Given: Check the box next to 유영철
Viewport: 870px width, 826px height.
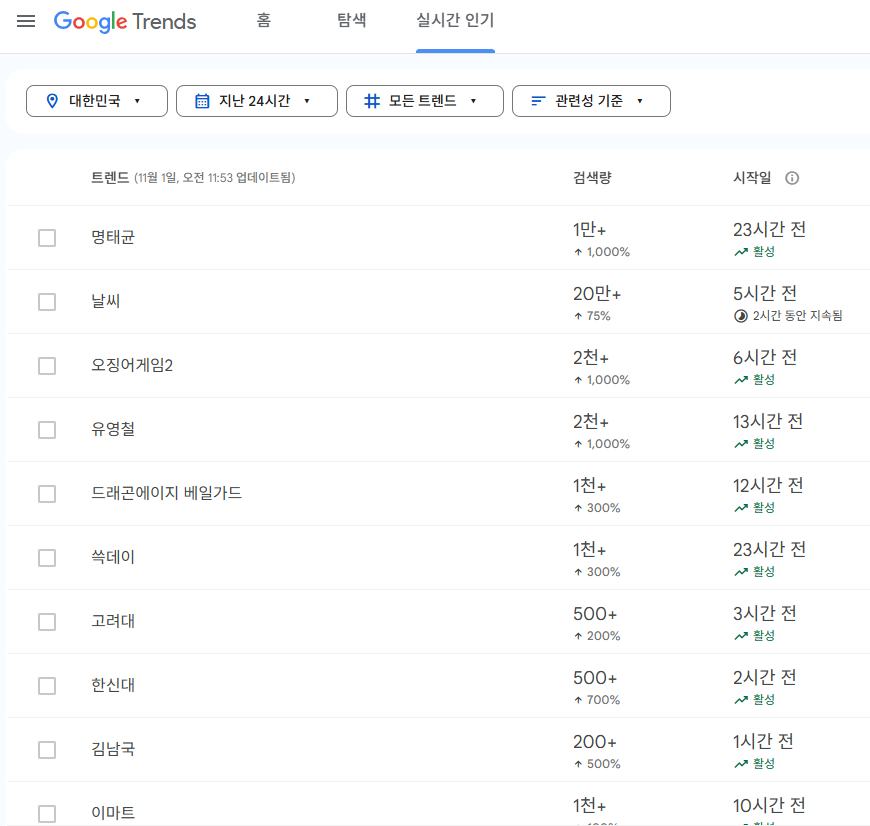Looking at the screenshot, I should pyautogui.click(x=47, y=430).
